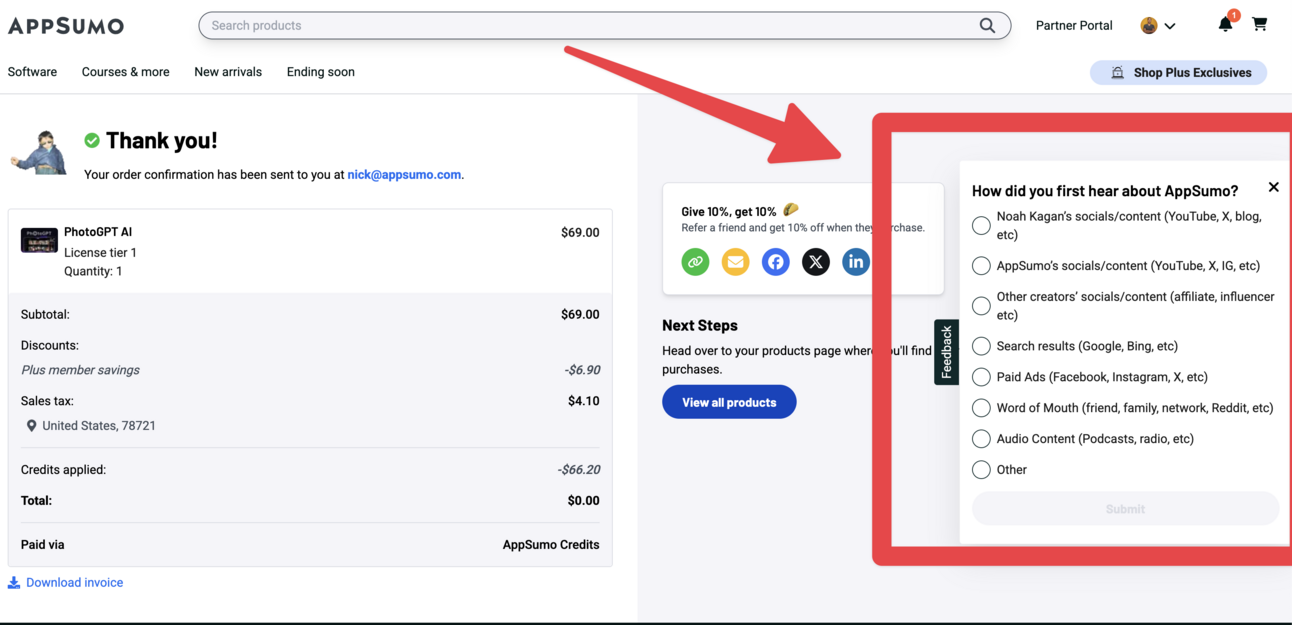Click the Next Steps heading
Image resolution: width=1292 pixels, height=625 pixels.
click(x=700, y=326)
